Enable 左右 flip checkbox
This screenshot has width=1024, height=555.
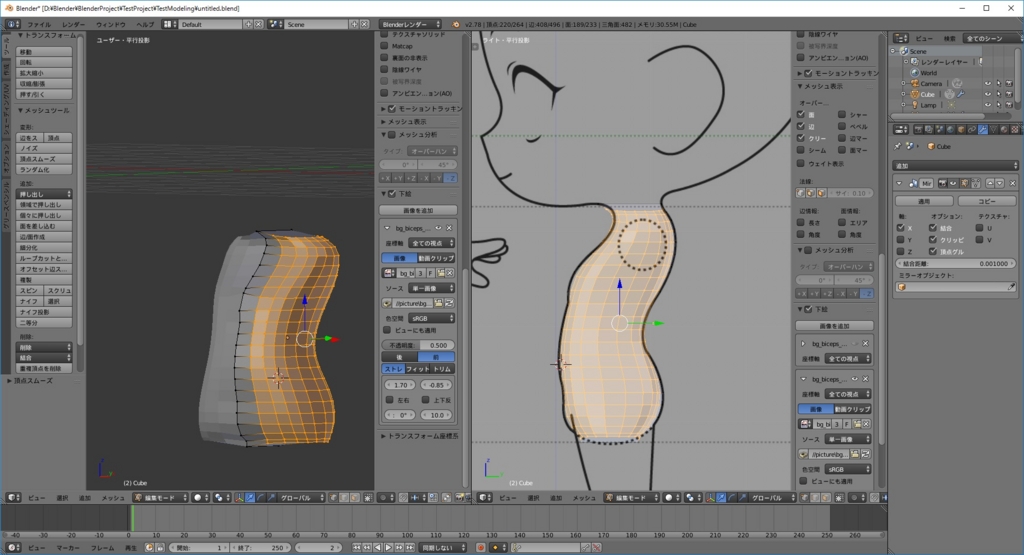(x=390, y=400)
